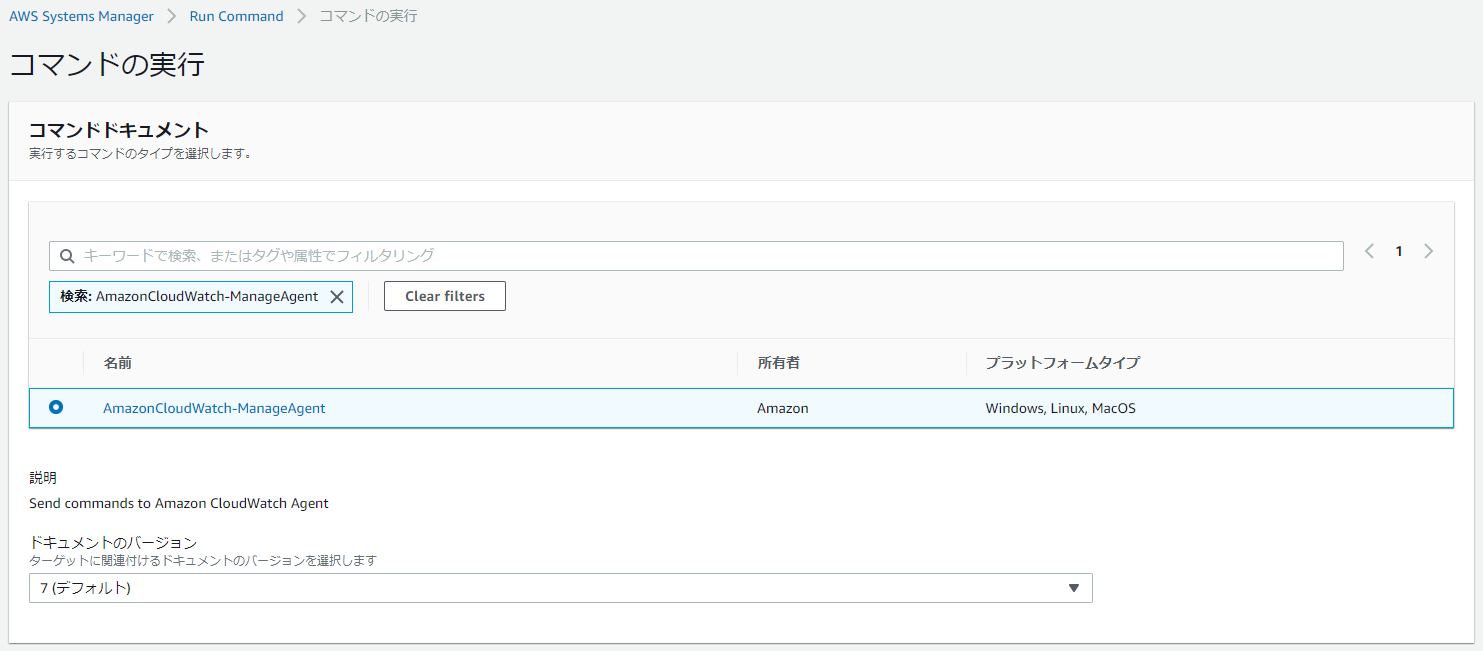Navigate to Run Command via breadcrumb

click(x=236, y=16)
